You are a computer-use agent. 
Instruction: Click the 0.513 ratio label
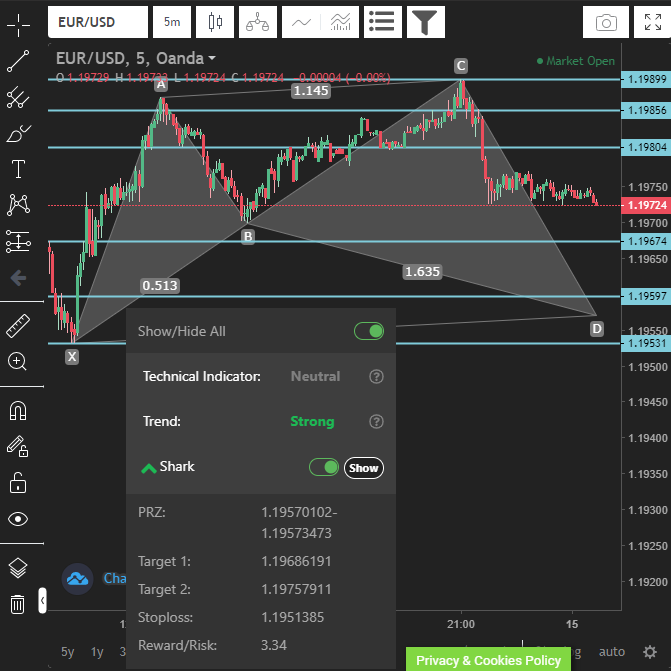click(160, 285)
